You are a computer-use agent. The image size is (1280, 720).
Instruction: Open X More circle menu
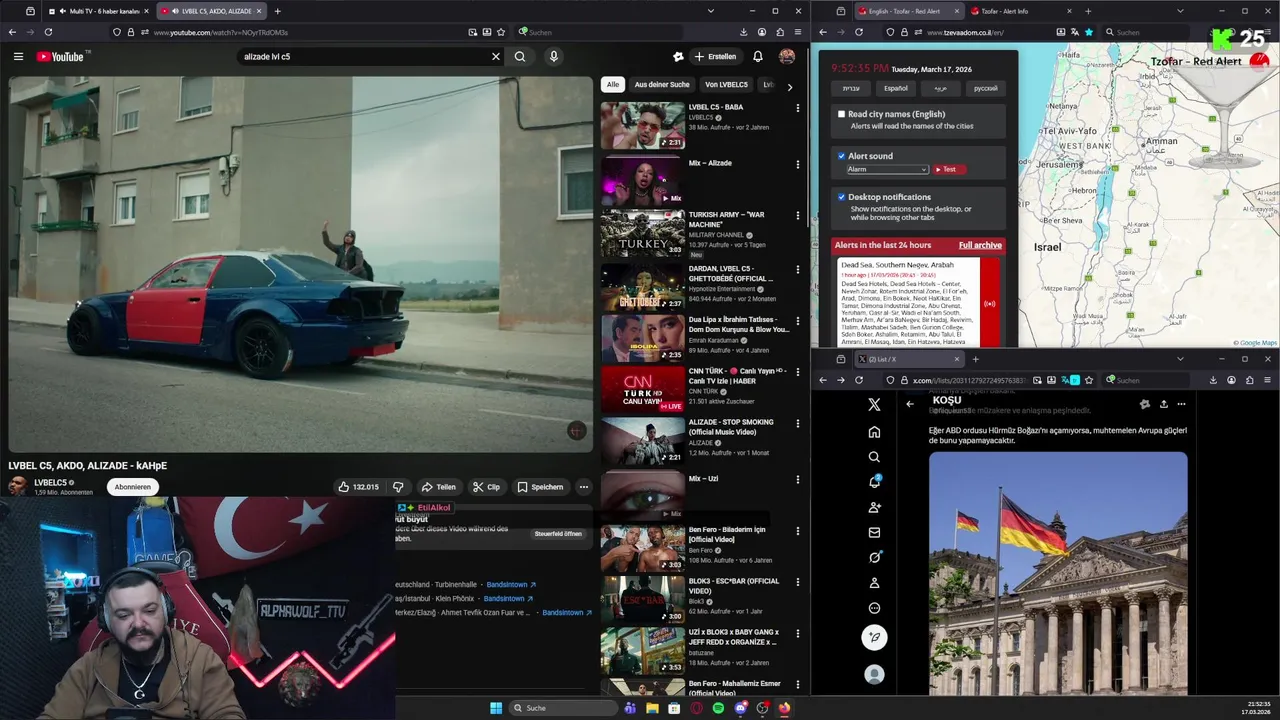[874, 608]
